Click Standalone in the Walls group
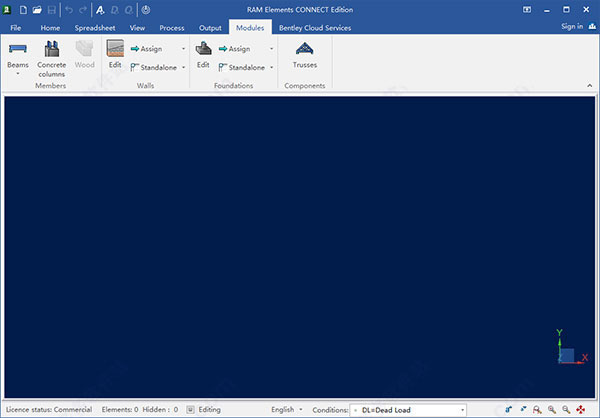Screen dimensions: 600x418 point(153,67)
